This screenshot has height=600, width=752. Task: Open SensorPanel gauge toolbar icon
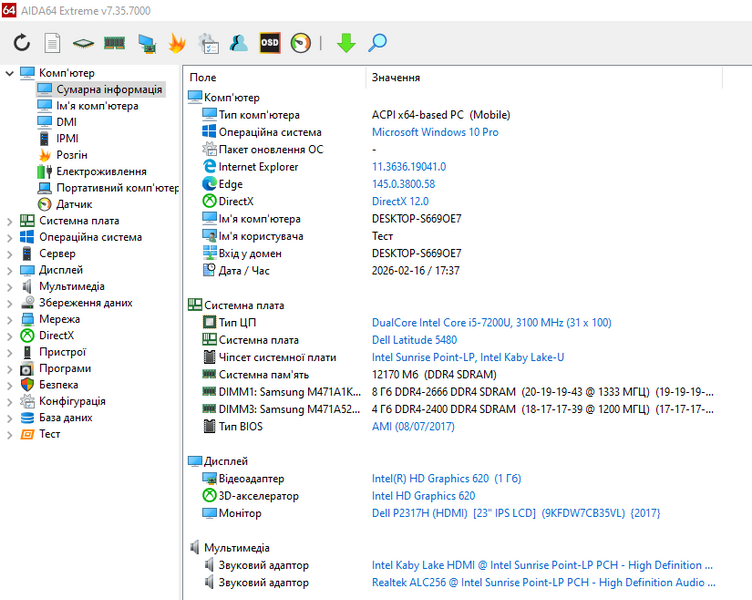[x=301, y=43]
